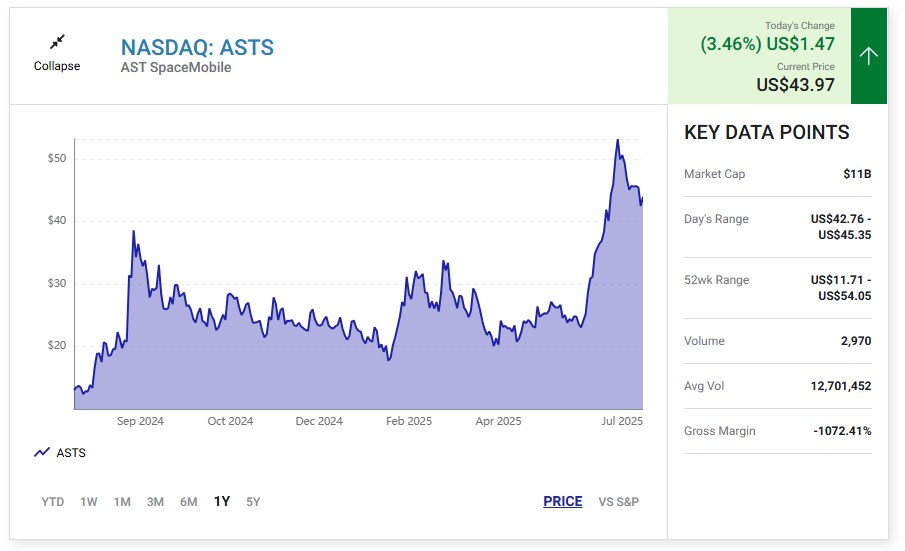This screenshot has height=551, width=905.
Task: Click the $50 y-axis label
Action: point(57,158)
